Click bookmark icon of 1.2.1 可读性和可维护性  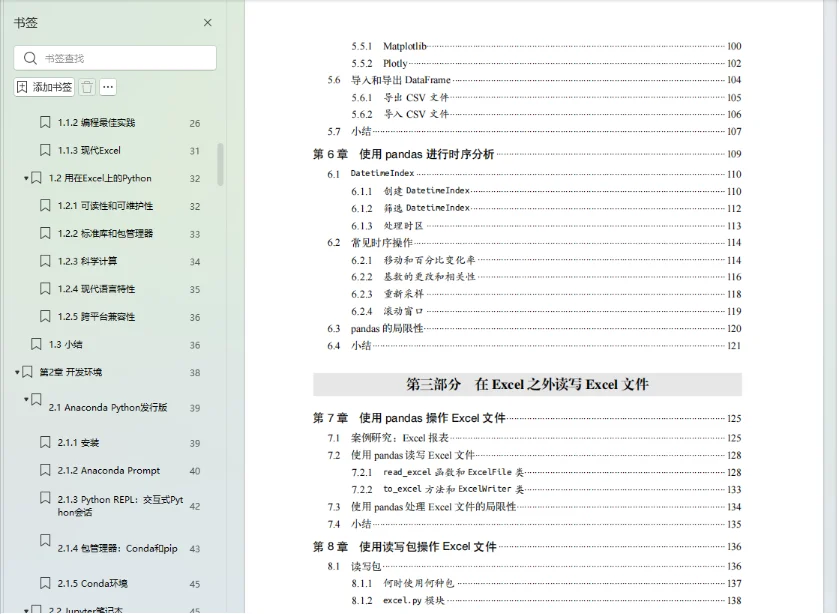coord(45,206)
